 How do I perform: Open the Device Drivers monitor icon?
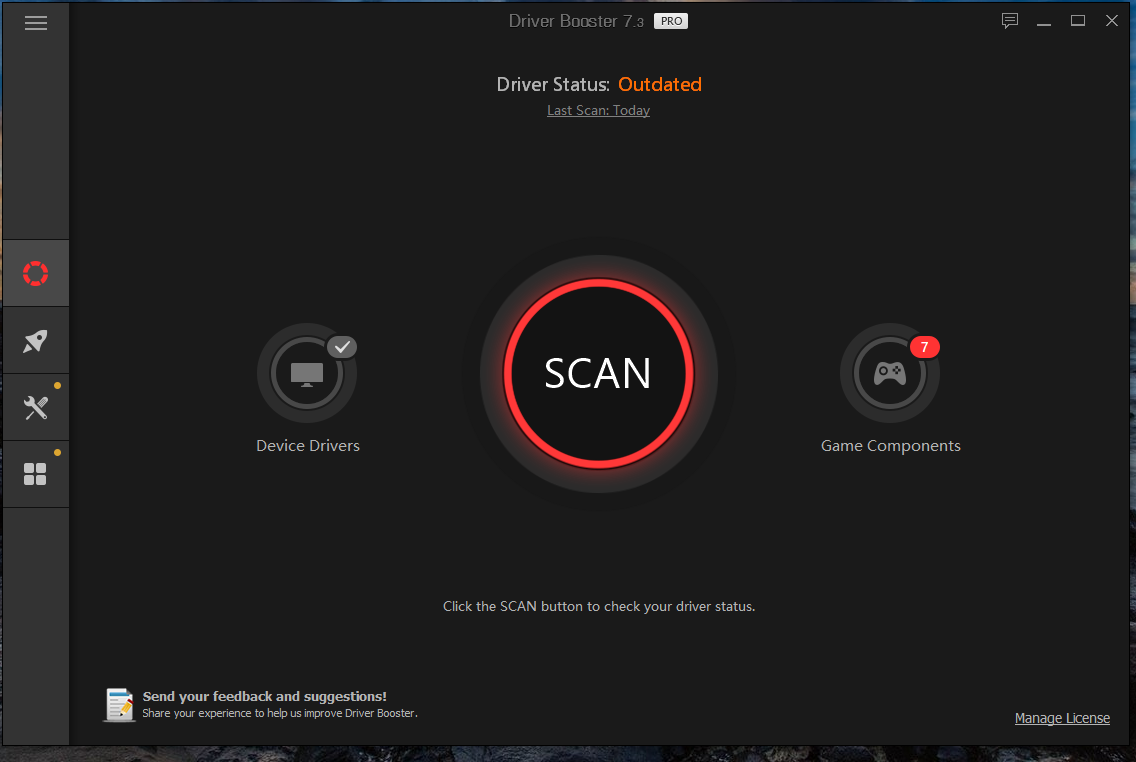307,373
